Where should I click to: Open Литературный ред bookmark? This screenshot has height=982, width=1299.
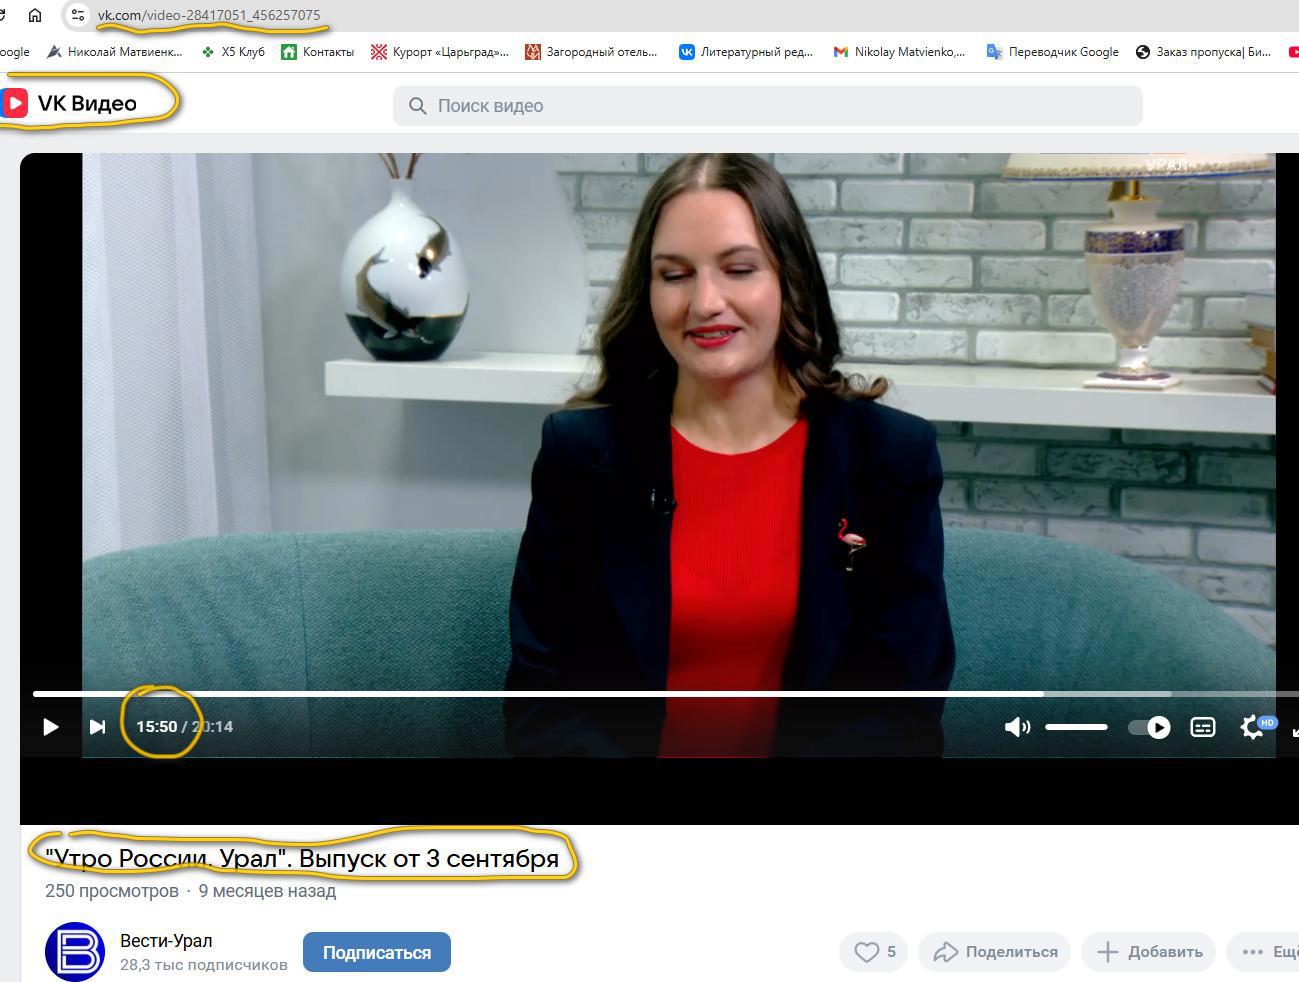[746, 52]
